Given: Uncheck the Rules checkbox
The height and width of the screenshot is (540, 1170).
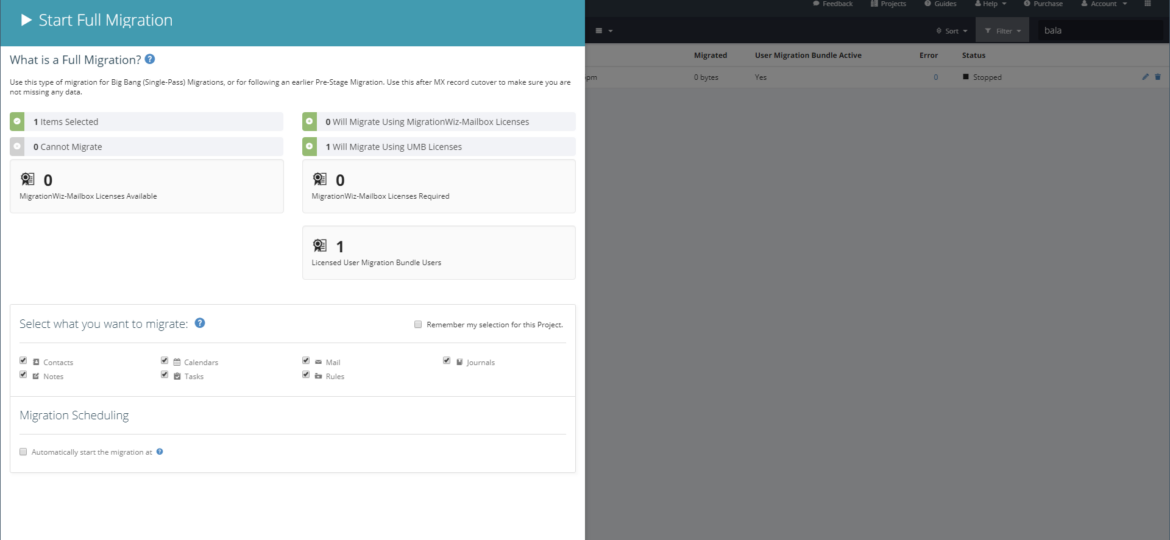Looking at the screenshot, I should coord(306,374).
